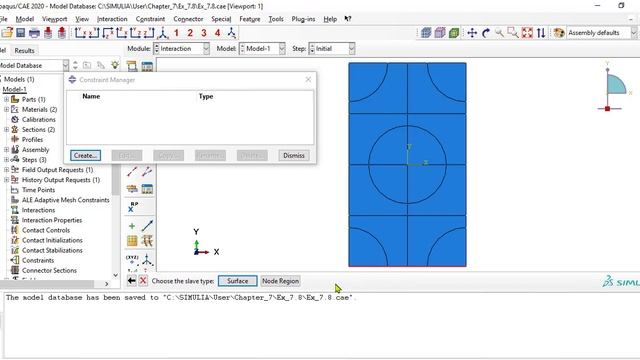
Task: Dismiss the Constraint Manager dialog
Action: click(x=294, y=156)
